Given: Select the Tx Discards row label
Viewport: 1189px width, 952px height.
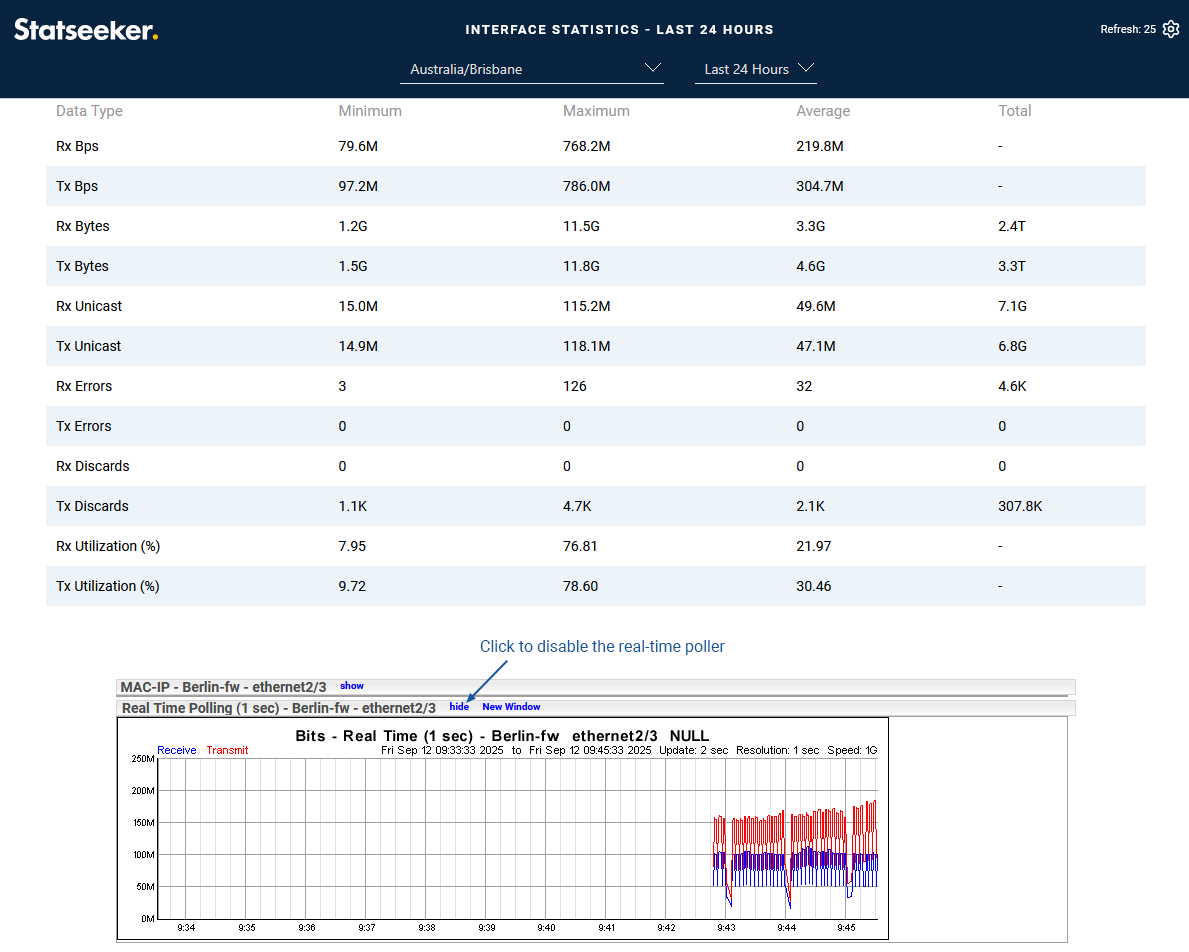Looking at the screenshot, I should (x=92, y=506).
